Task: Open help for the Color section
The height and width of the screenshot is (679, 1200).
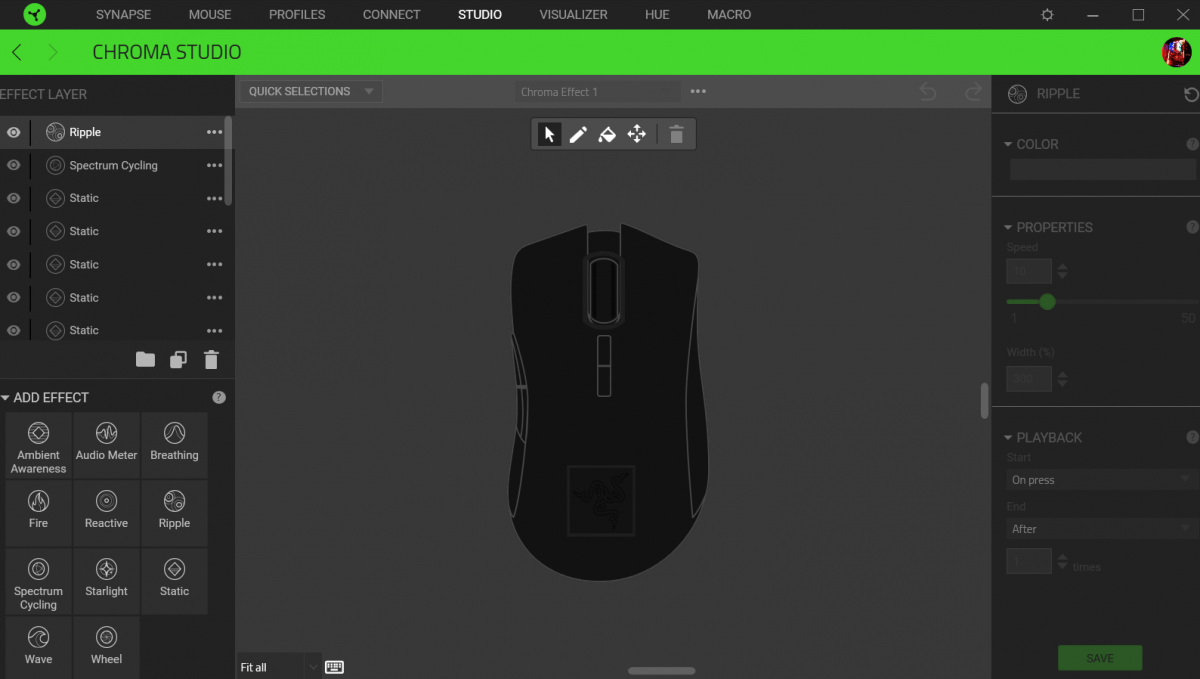Action: coord(1192,144)
